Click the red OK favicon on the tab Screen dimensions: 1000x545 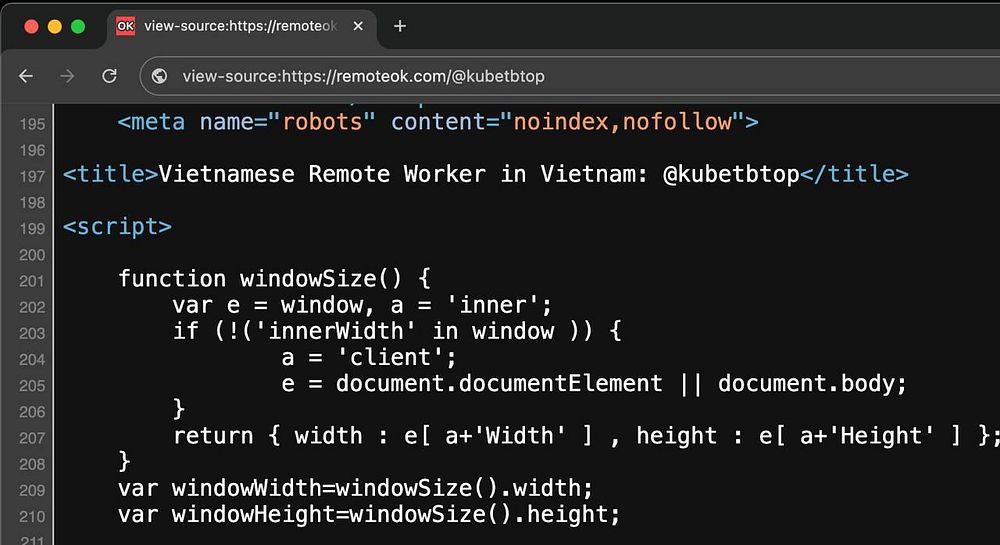pos(125,26)
